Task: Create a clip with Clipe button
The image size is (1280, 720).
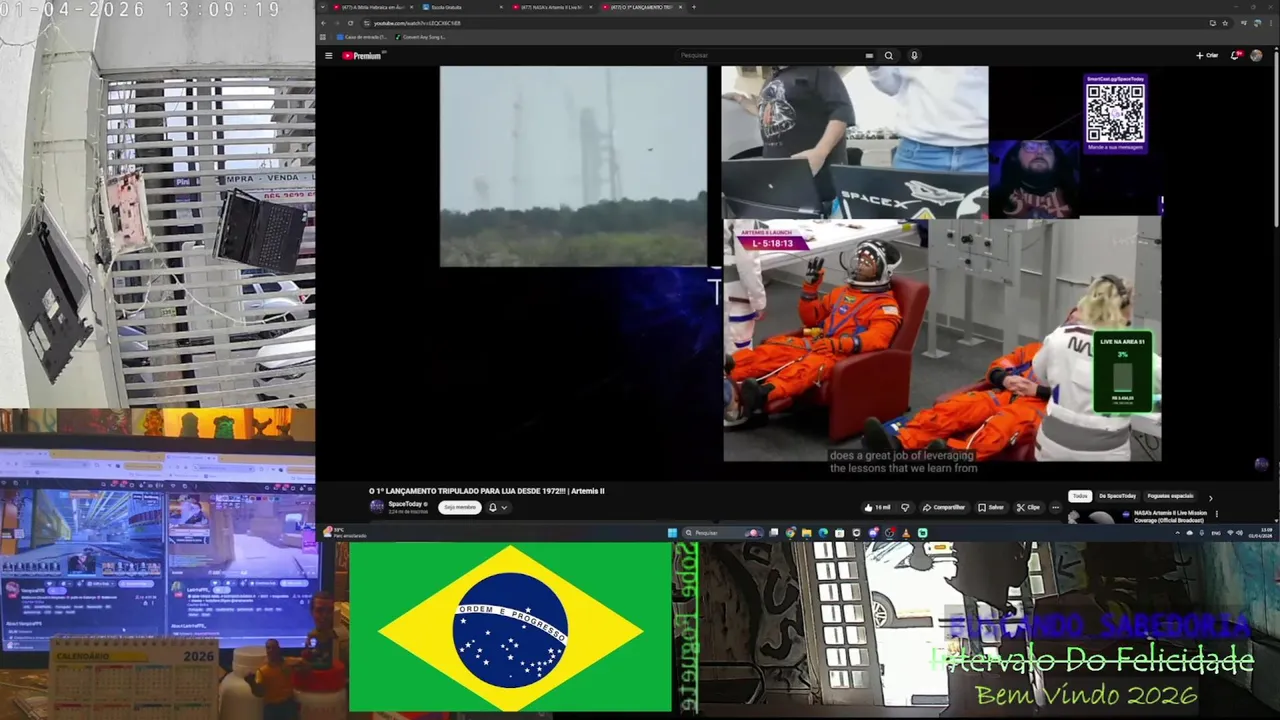Action: point(1028,507)
